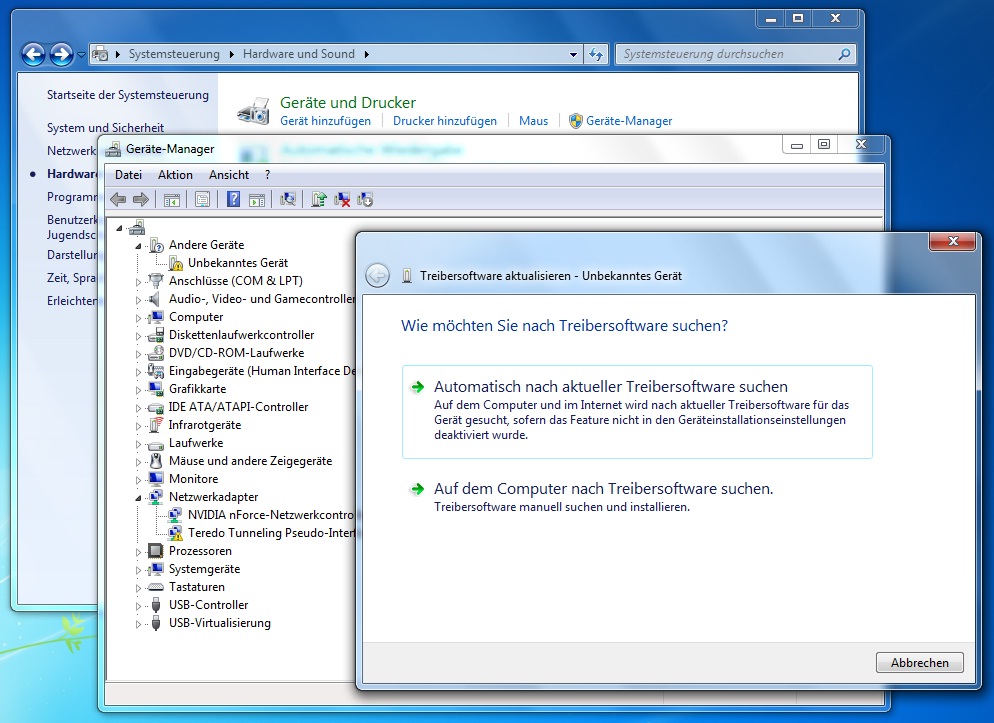Click Hardware und Sound in the breadcrumb
Screen dimensions: 994x723
299,54
